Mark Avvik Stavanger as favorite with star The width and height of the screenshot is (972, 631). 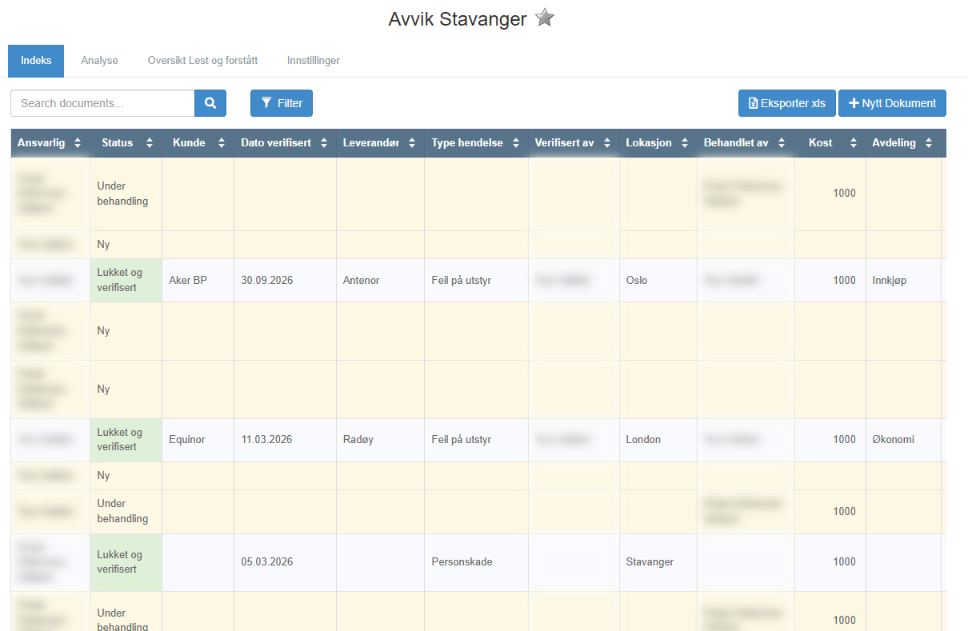pos(545,17)
